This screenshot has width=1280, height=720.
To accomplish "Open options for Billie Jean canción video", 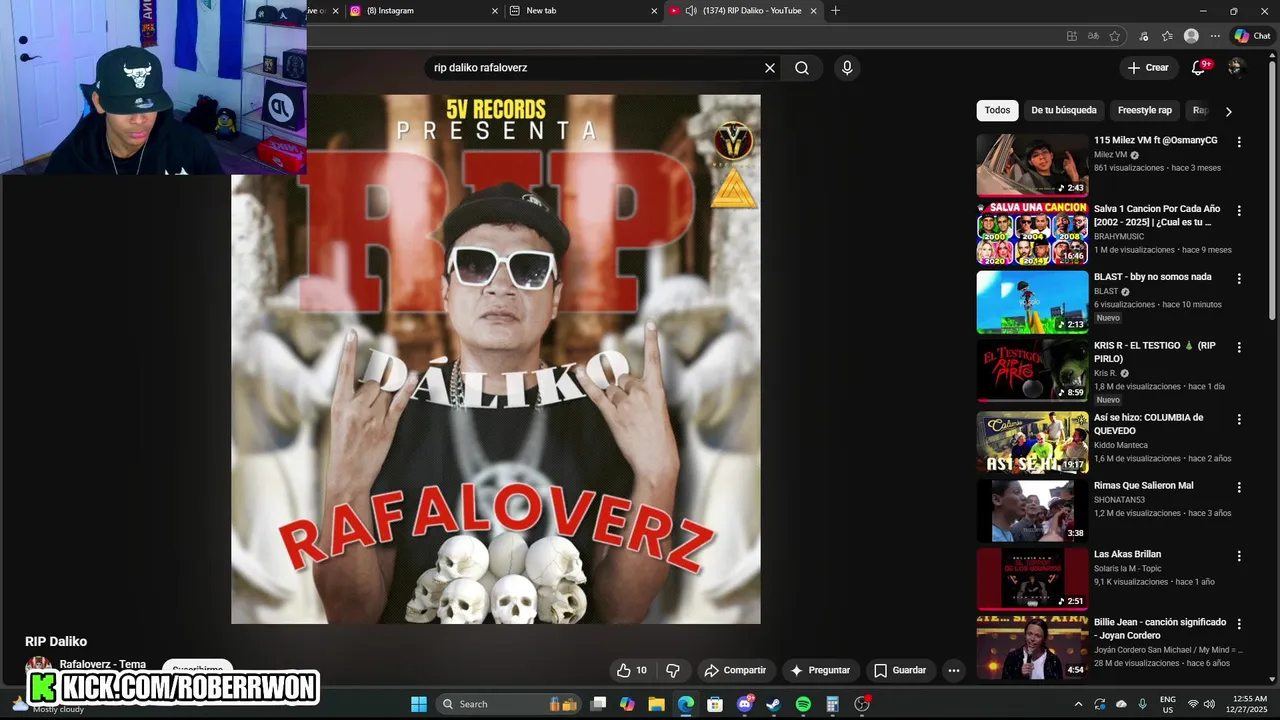I will coord(1239,624).
